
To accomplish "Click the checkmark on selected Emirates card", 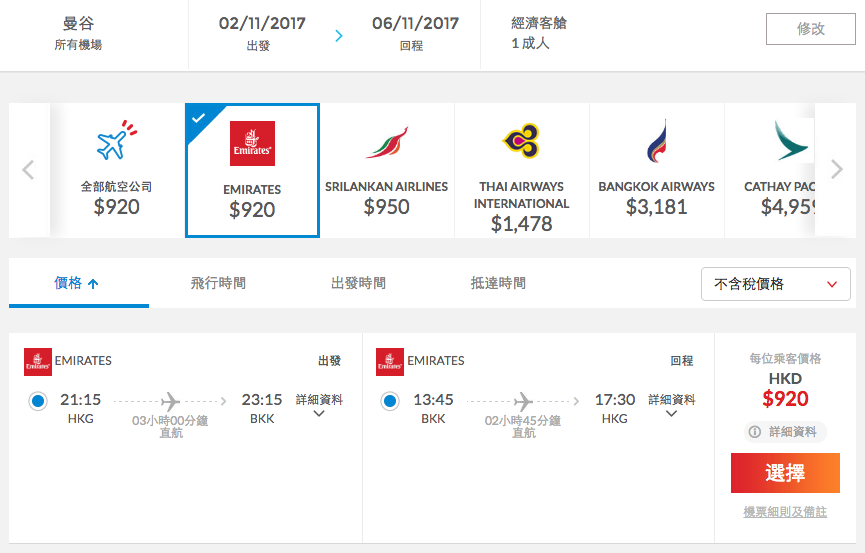I will coord(199,118).
